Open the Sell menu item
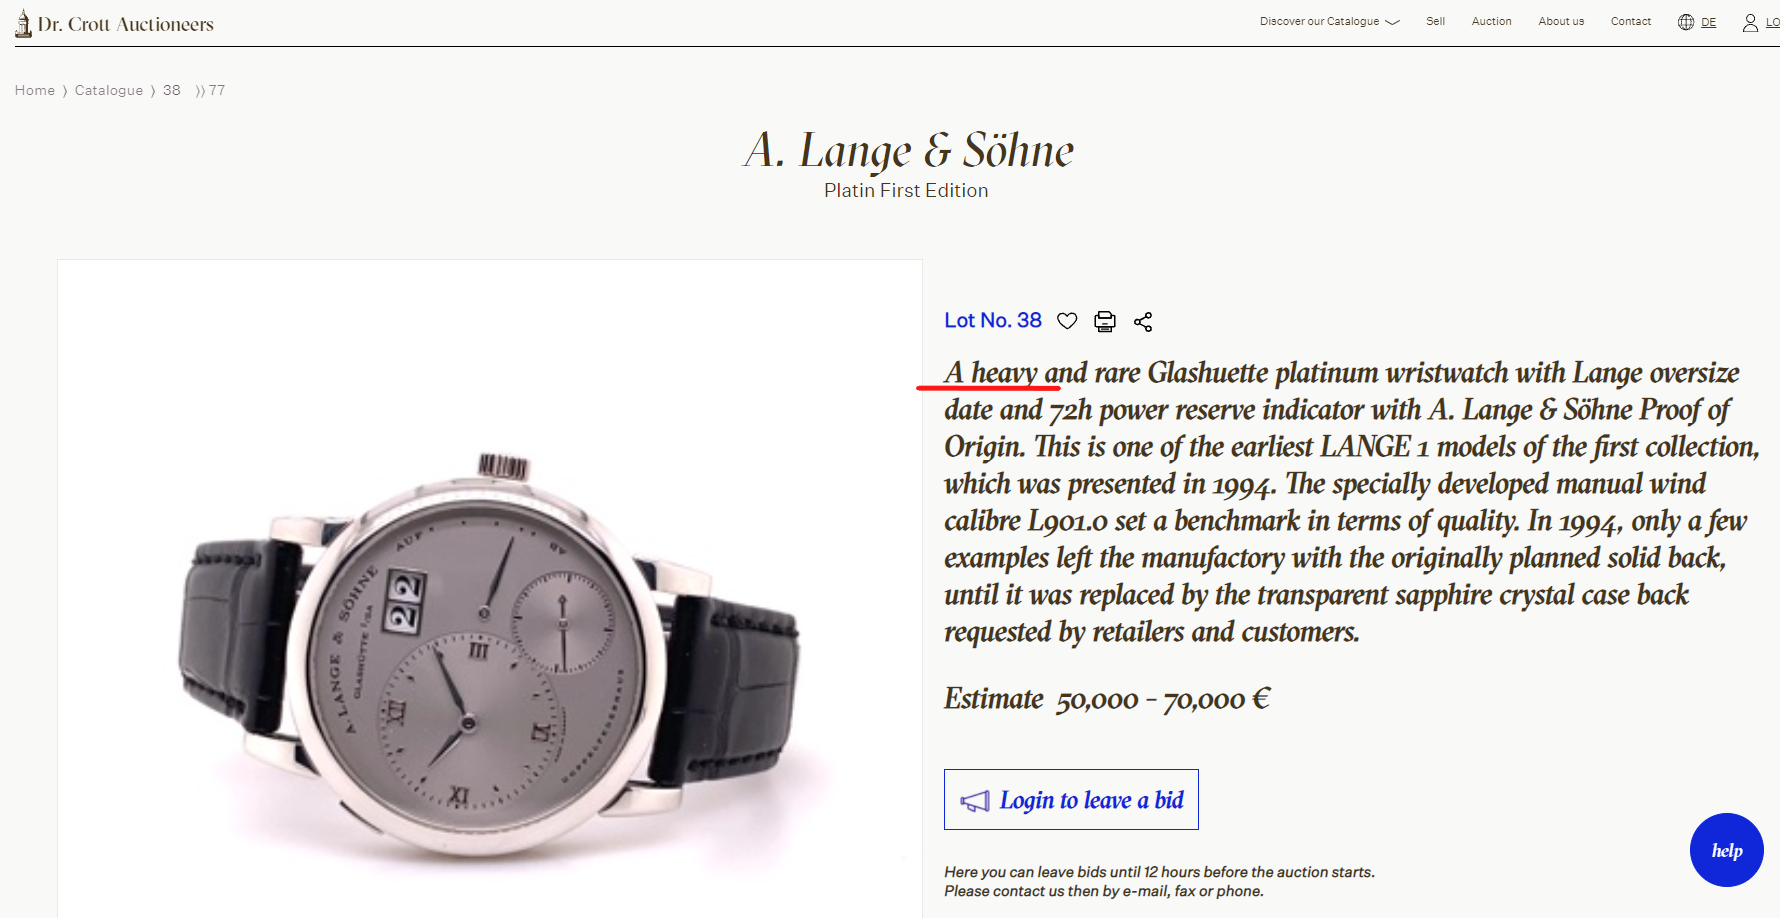Image resolution: width=1780 pixels, height=918 pixels. coord(1435,22)
